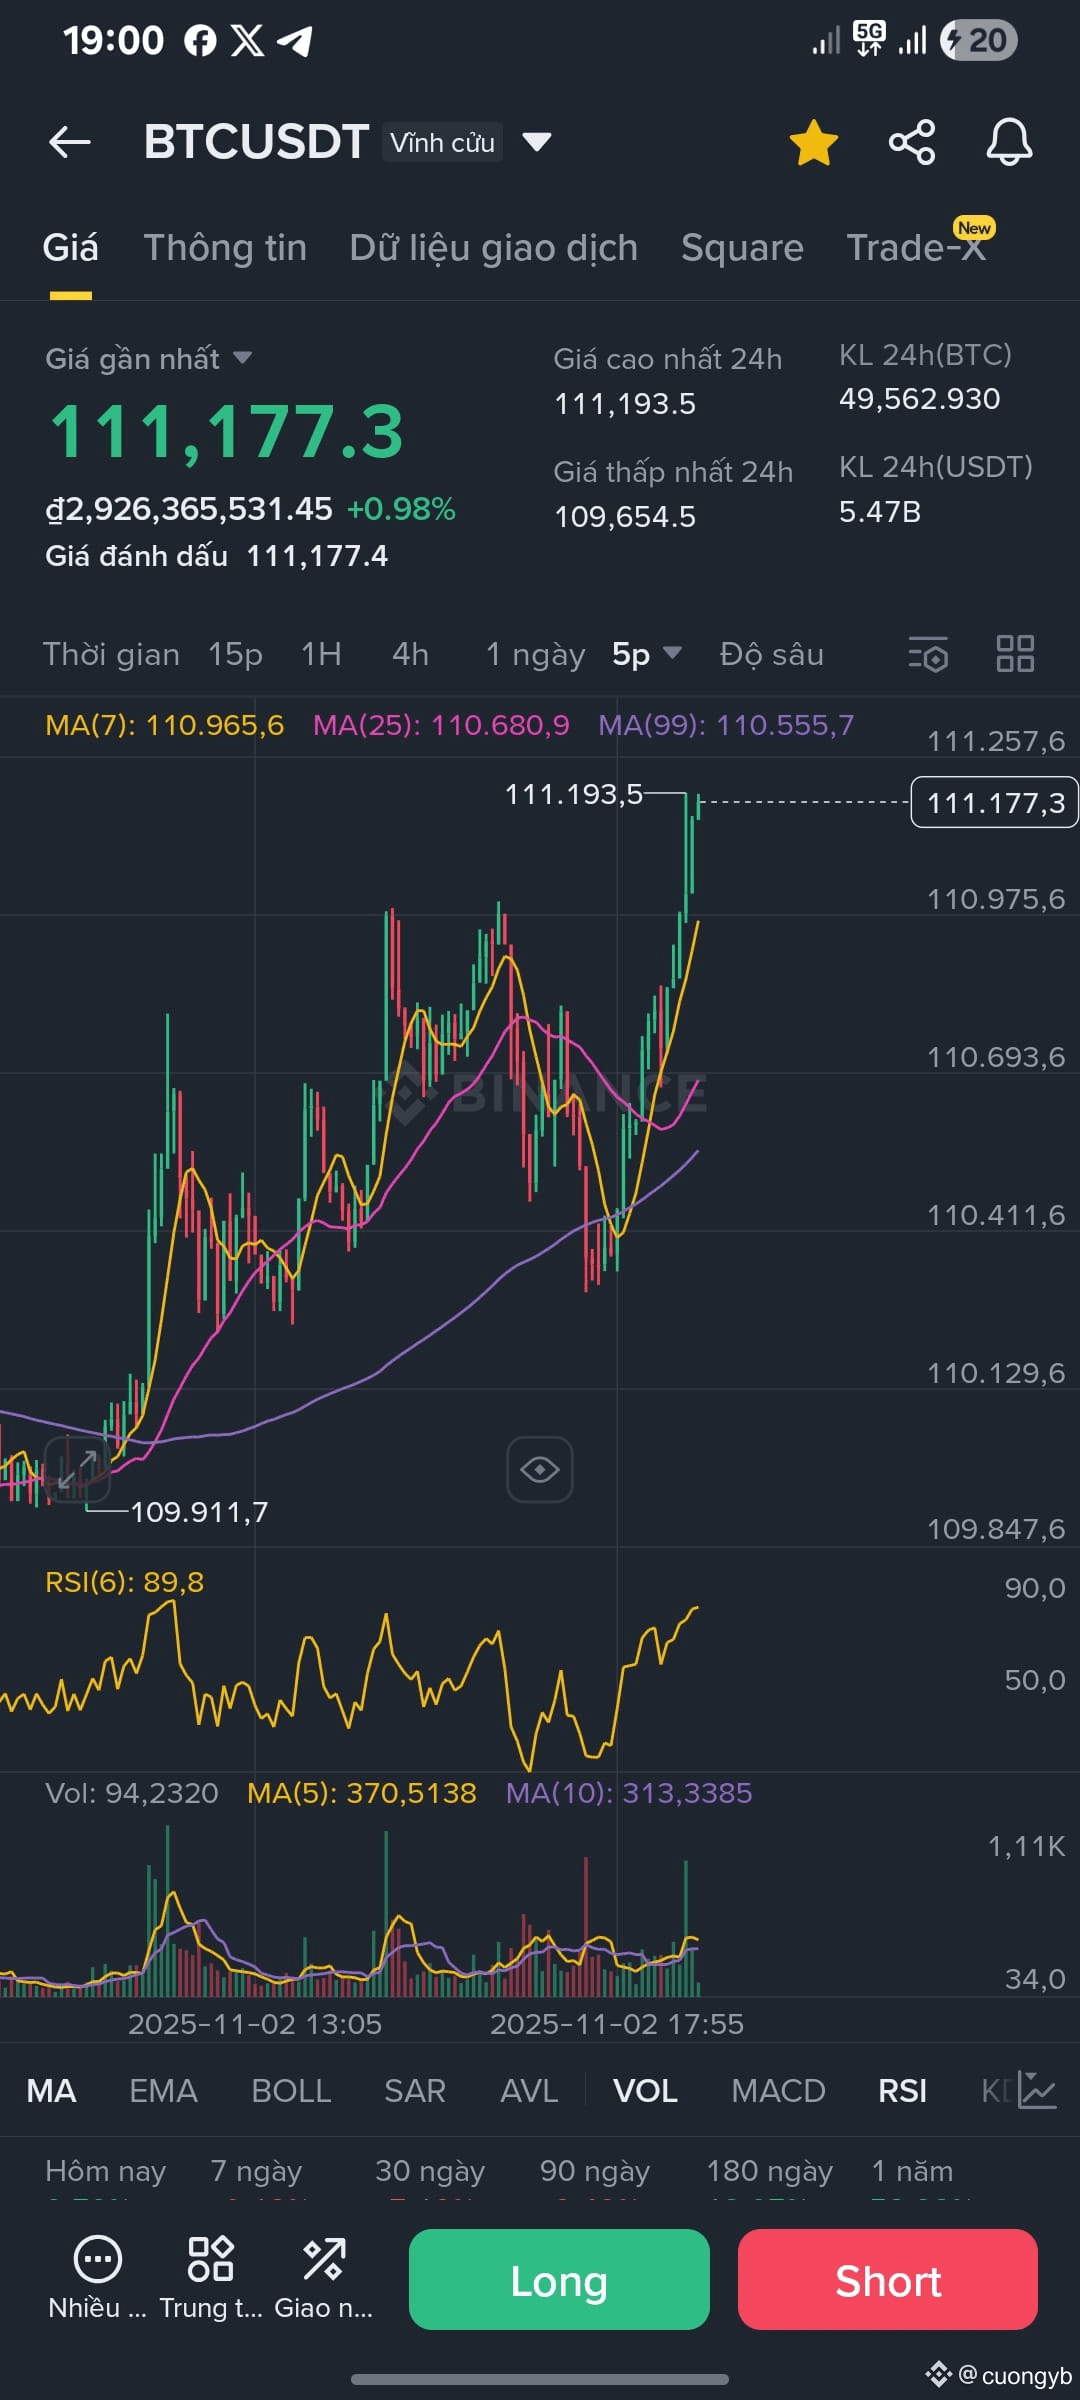Viewport: 1080px width, 2400px height.
Task: Tap the MA(7) legend value
Action: point(165,725)
